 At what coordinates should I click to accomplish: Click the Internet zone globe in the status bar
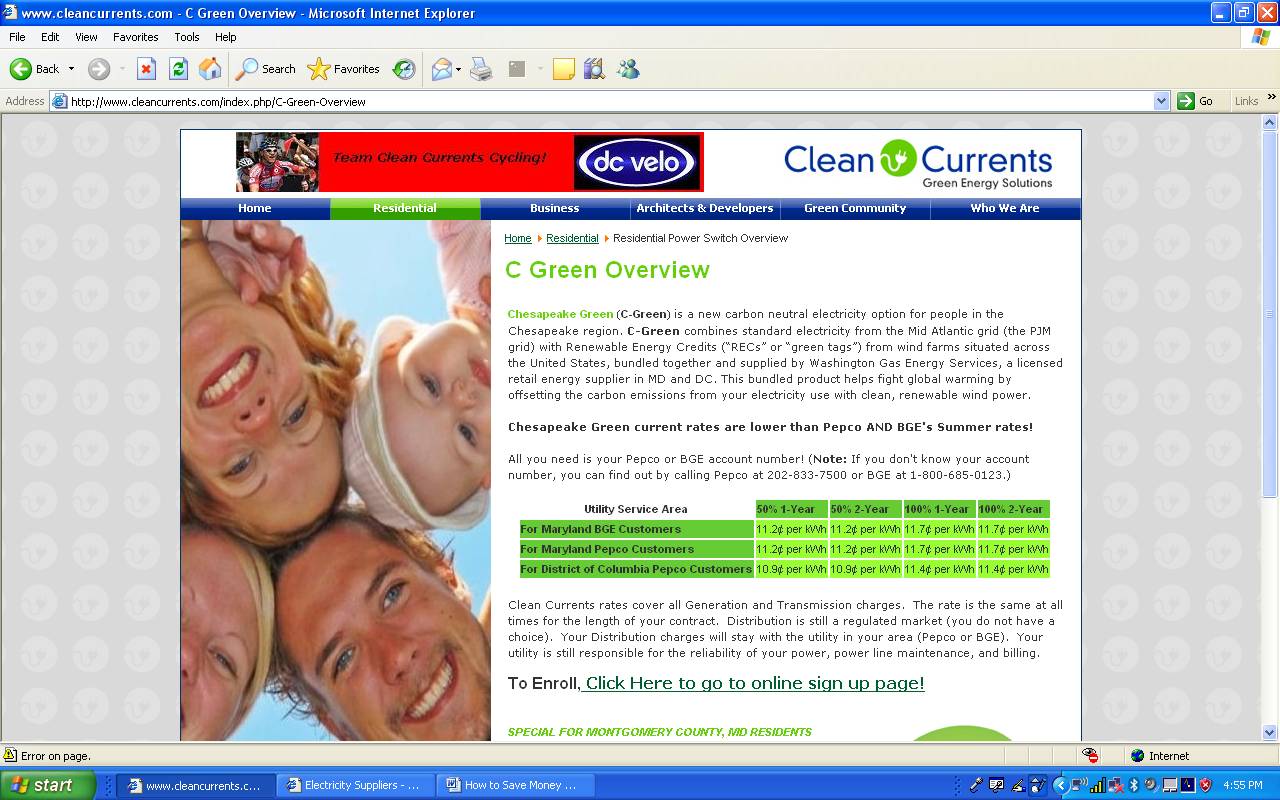1137,756
